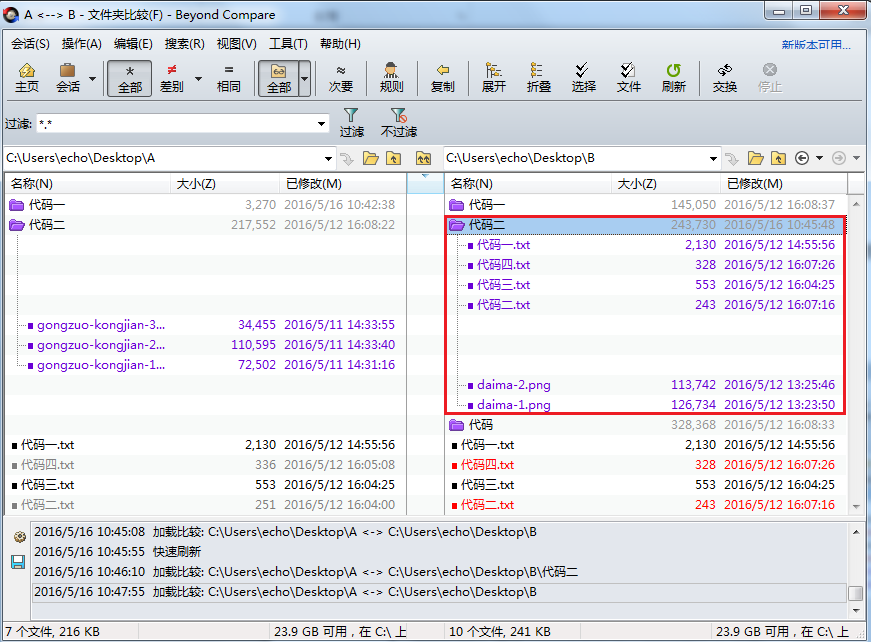871x642 pixels.
Task: Open the 过滤 filter text dropdown arrow
Action: coord(321,124)
